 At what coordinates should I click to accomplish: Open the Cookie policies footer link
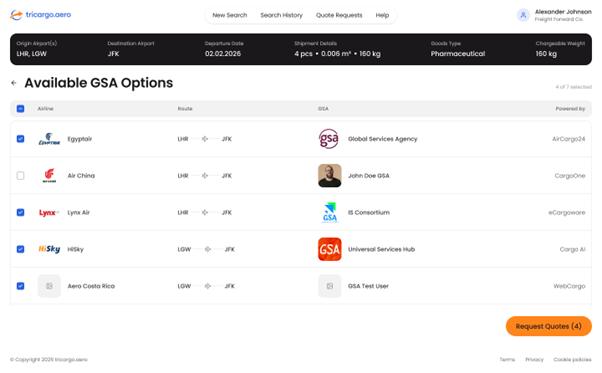pyautogui.click(x=572, y=360)
